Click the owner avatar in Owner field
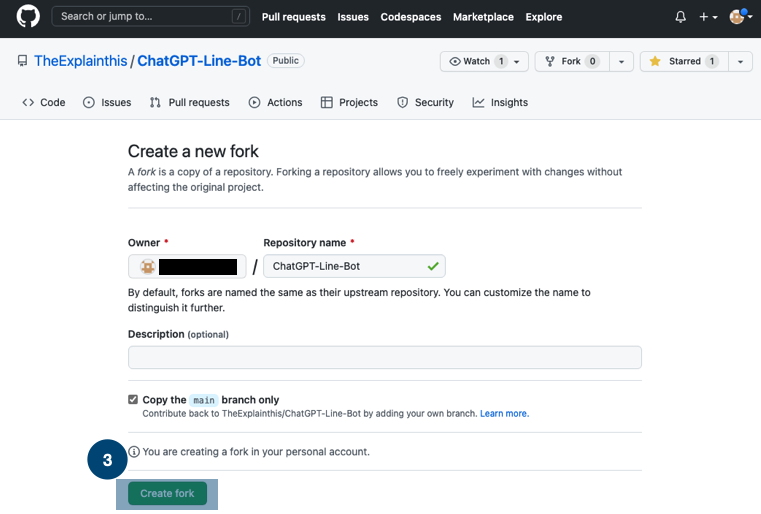The width and height of the screenshot is (761, 514). click(x=148, y=266)
